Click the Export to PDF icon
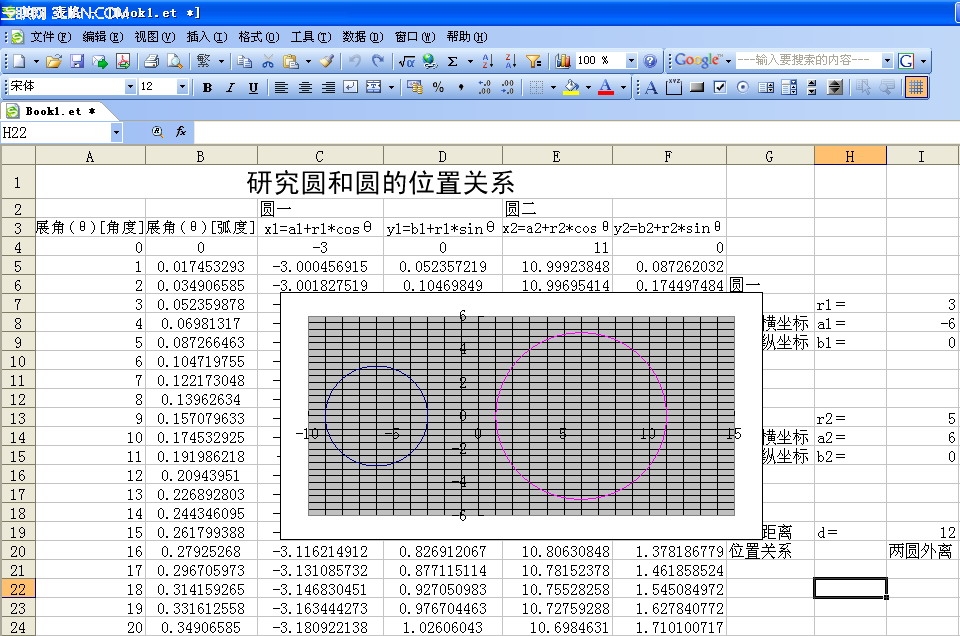The image size is (960, 636). click(x=123, y=61)
